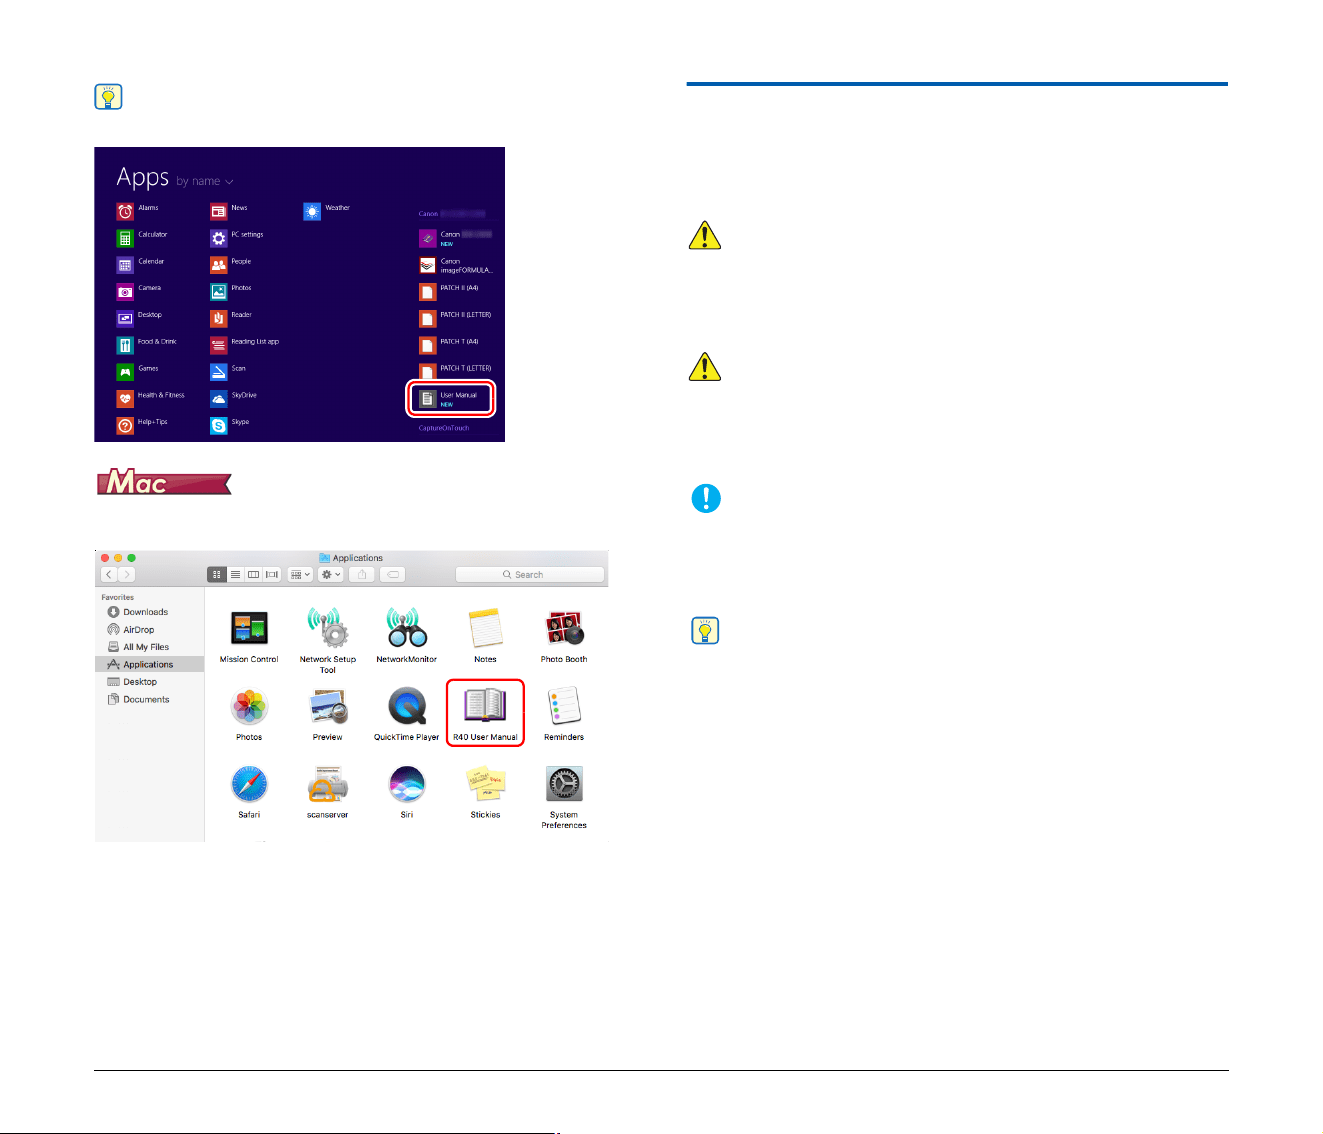1323x1134 pixels.
Task: Click the Finder Share toolbar button
Action: coord(362,574)
